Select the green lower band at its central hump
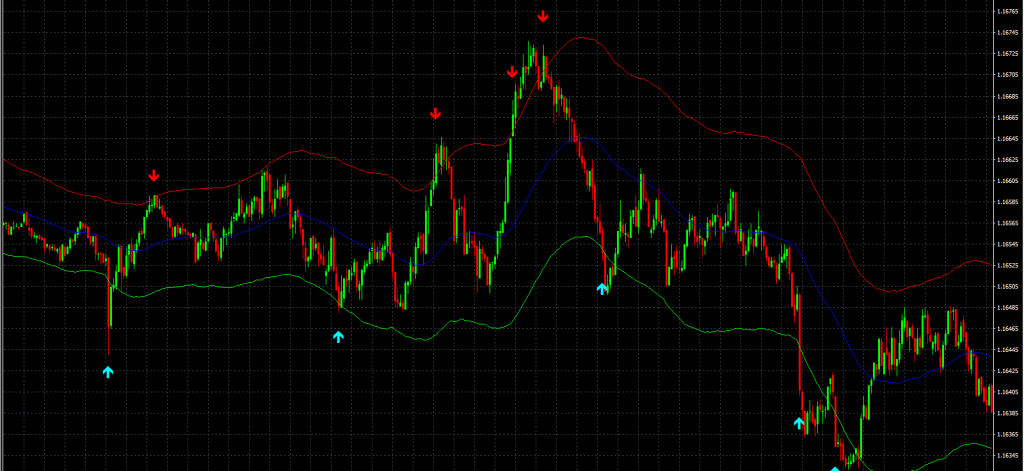The image size is (1024, 471). (575, 237)
